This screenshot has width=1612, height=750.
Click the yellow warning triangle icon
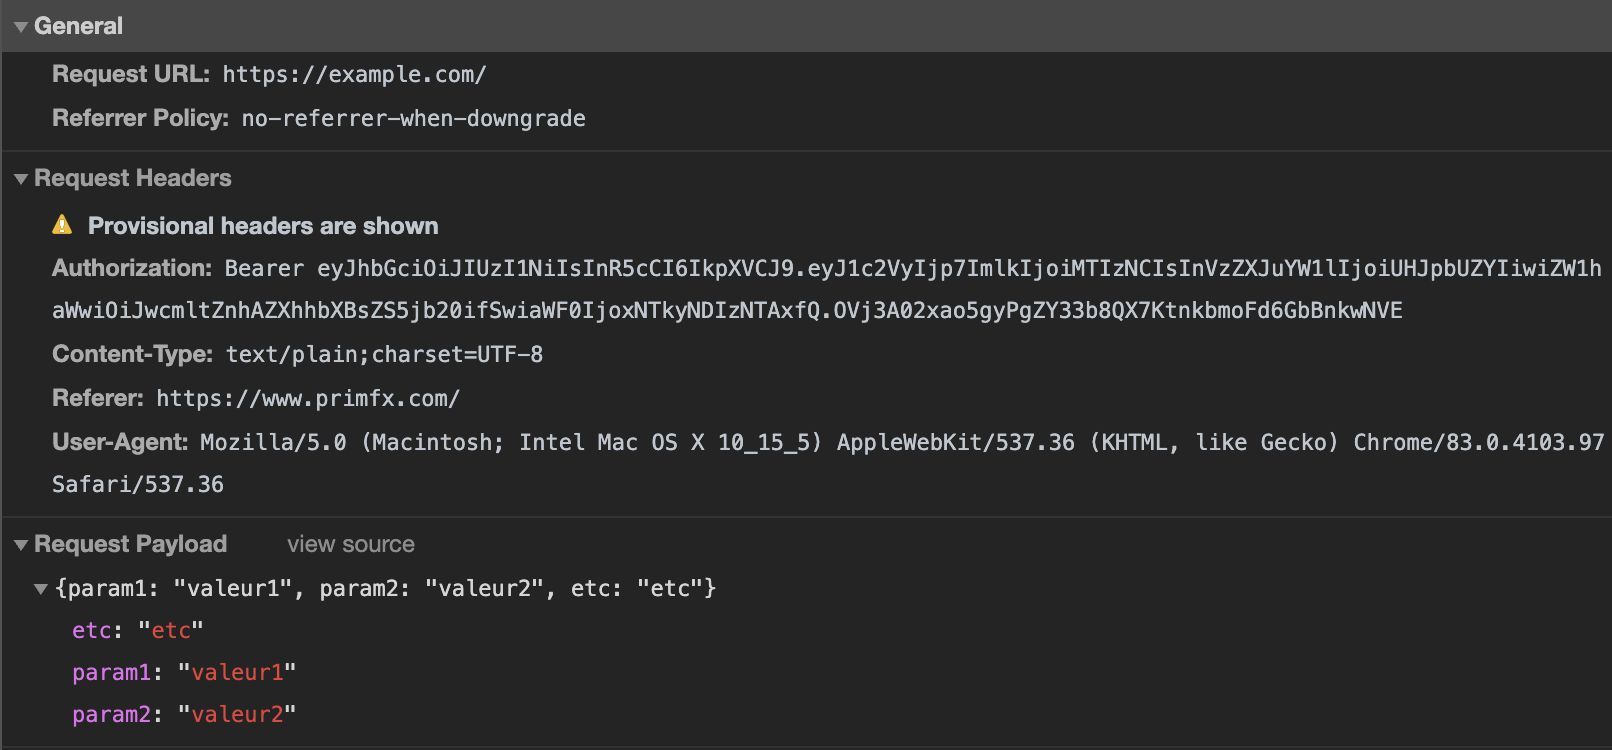click(x=62, y=225)
